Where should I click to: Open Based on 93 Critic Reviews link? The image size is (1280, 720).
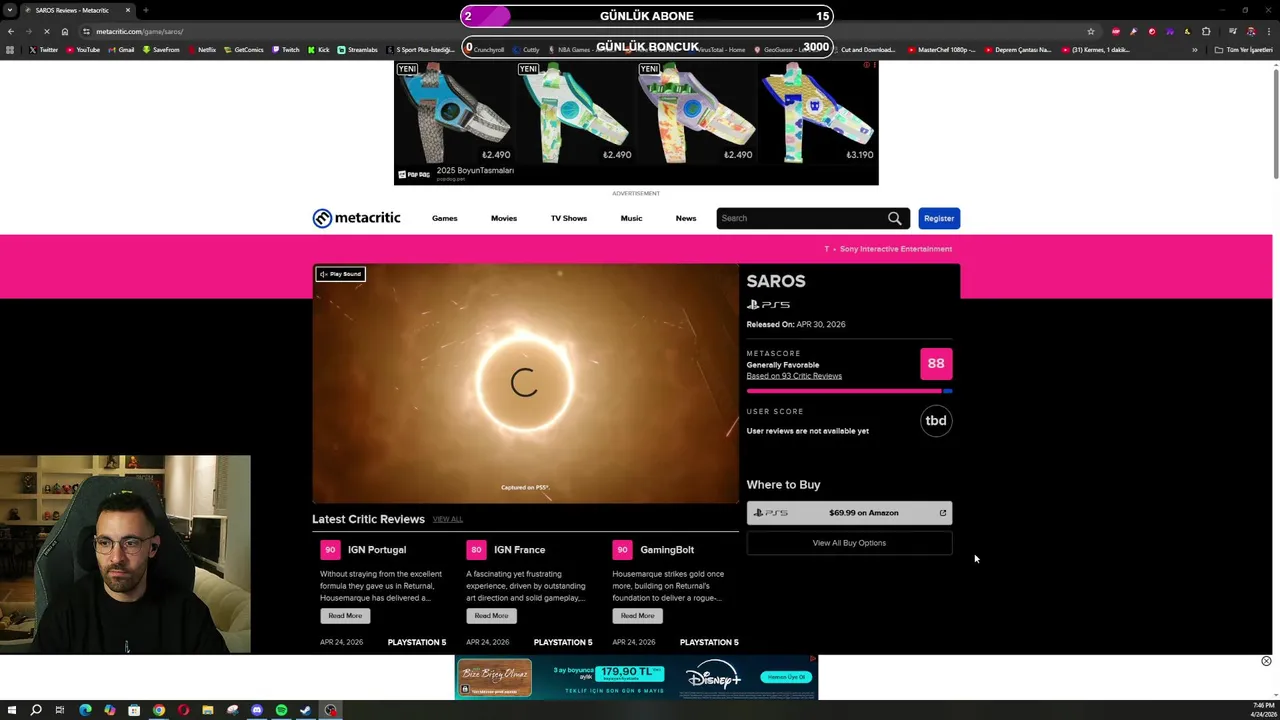(x=794, y=376)
